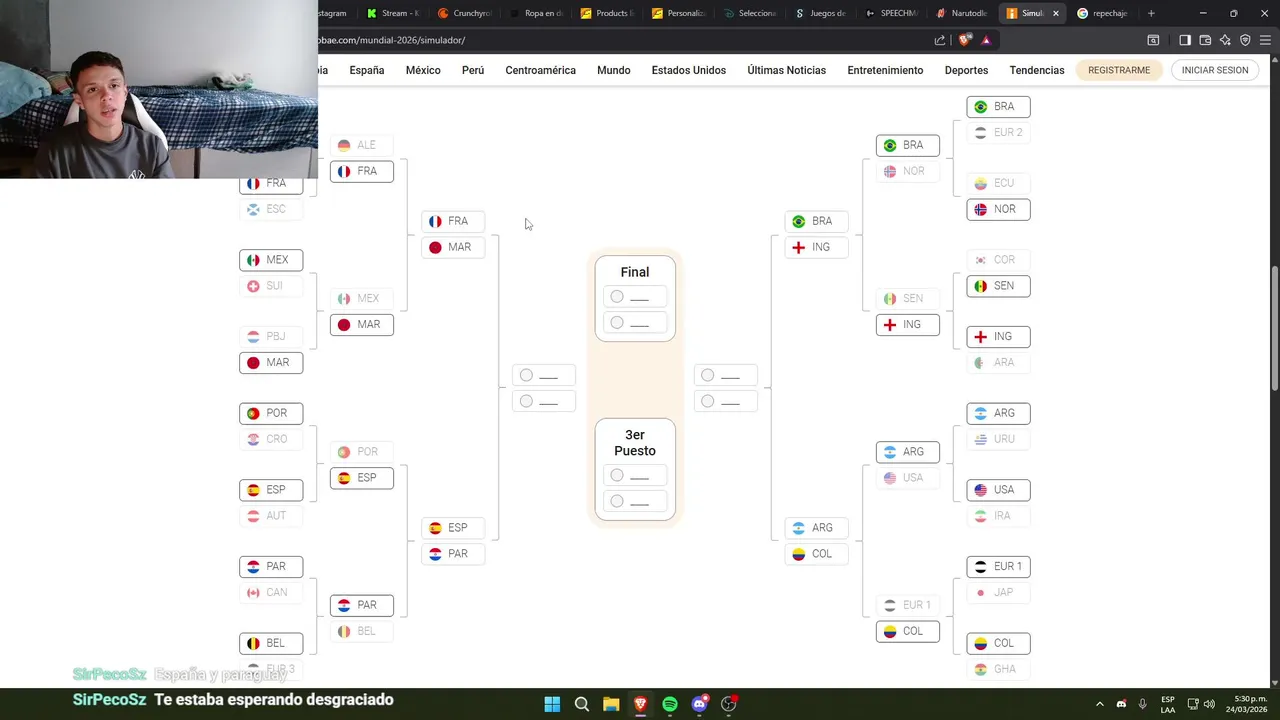The image size is (1280, 720).
Task: Toggle the browser sidebar panel icon
Action: pos(1185,40)
